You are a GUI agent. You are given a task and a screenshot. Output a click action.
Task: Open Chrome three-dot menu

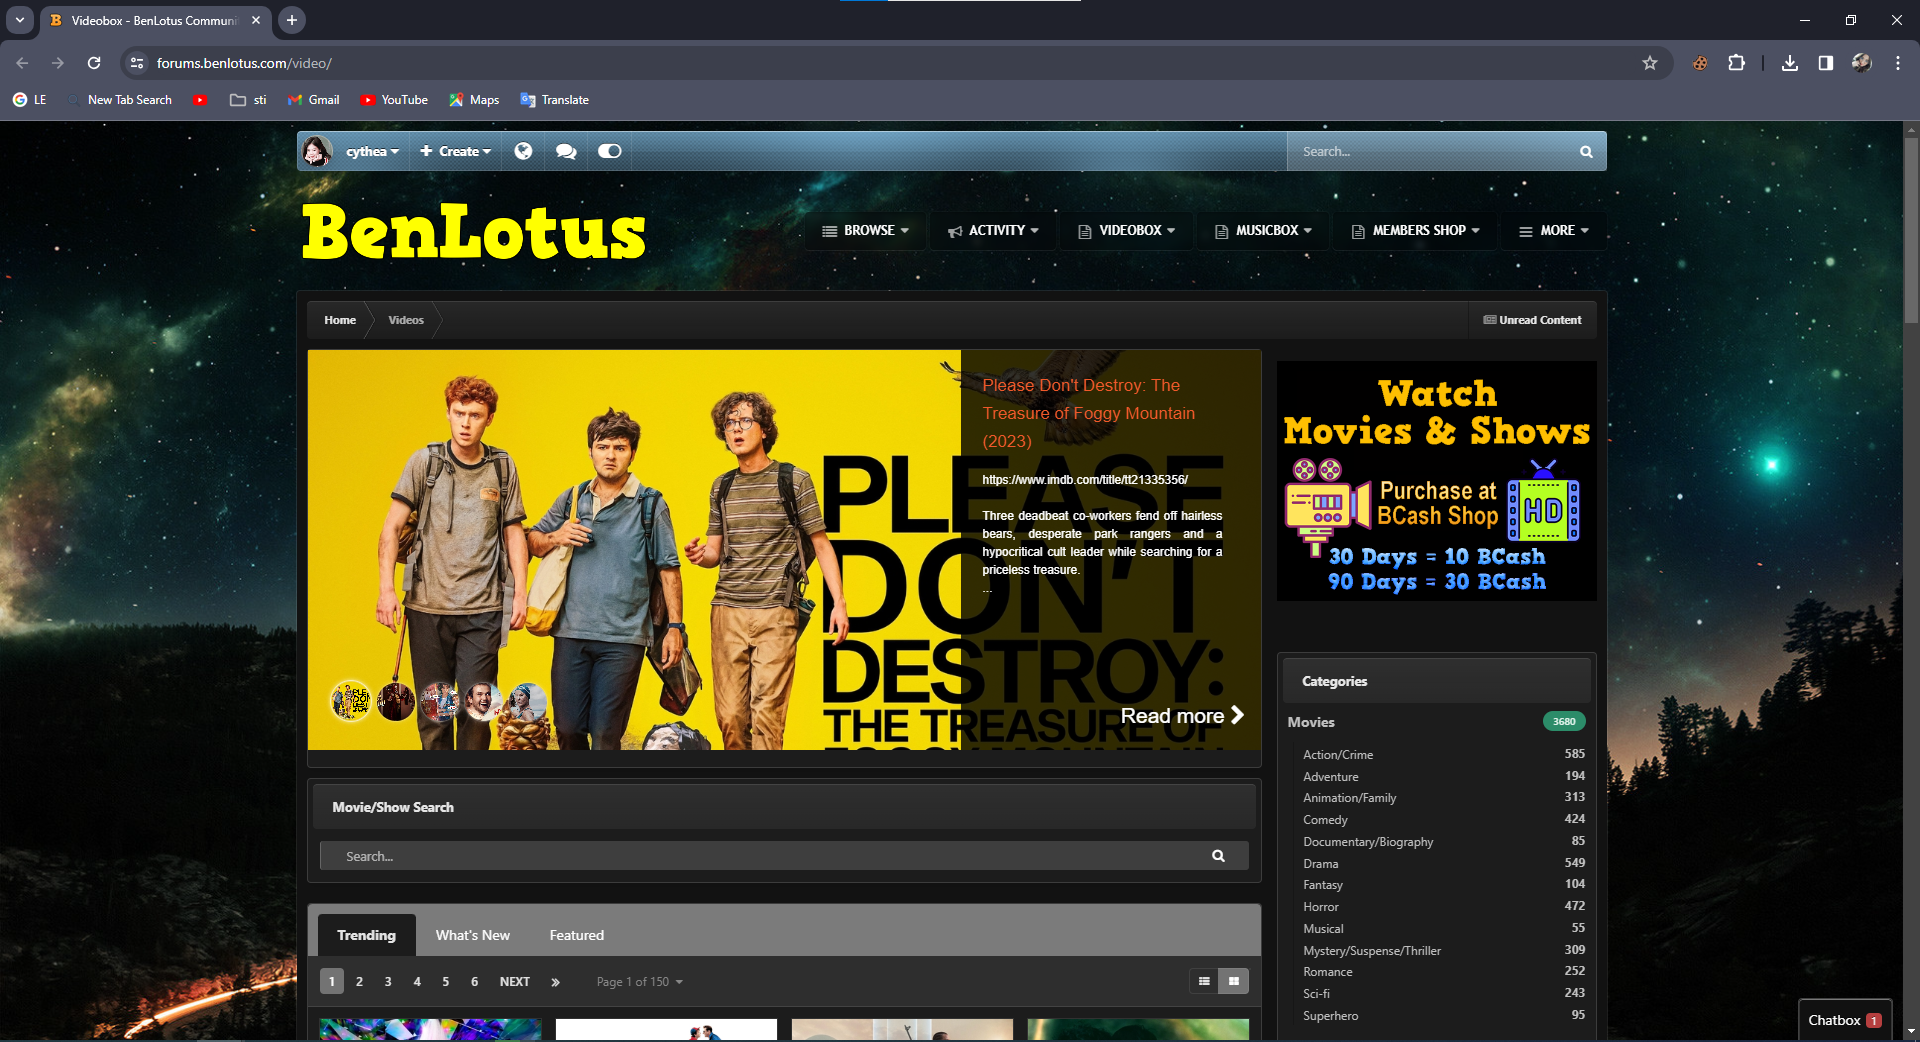1898,63
